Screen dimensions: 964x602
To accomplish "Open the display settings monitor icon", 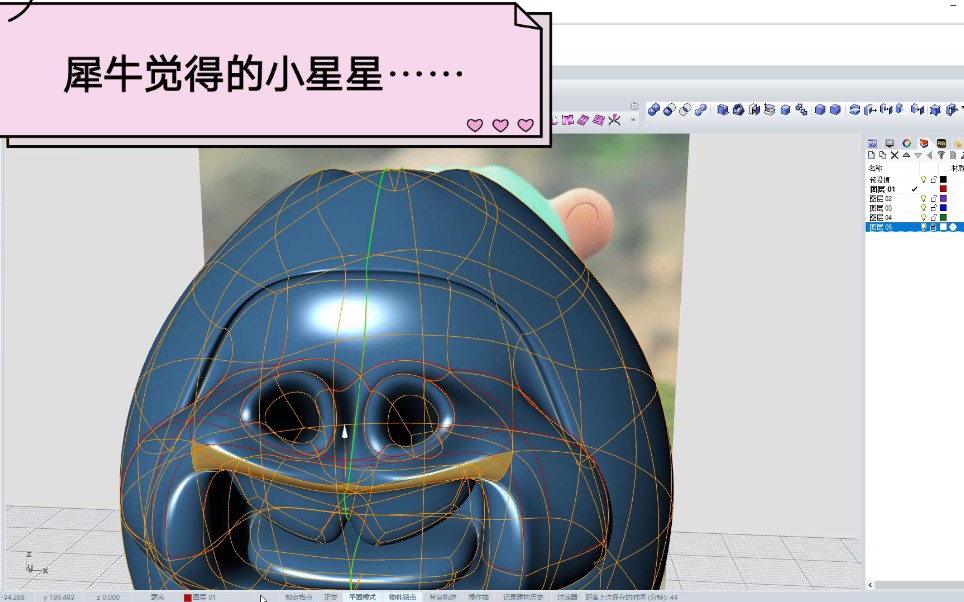I will [x=889, y=143].
